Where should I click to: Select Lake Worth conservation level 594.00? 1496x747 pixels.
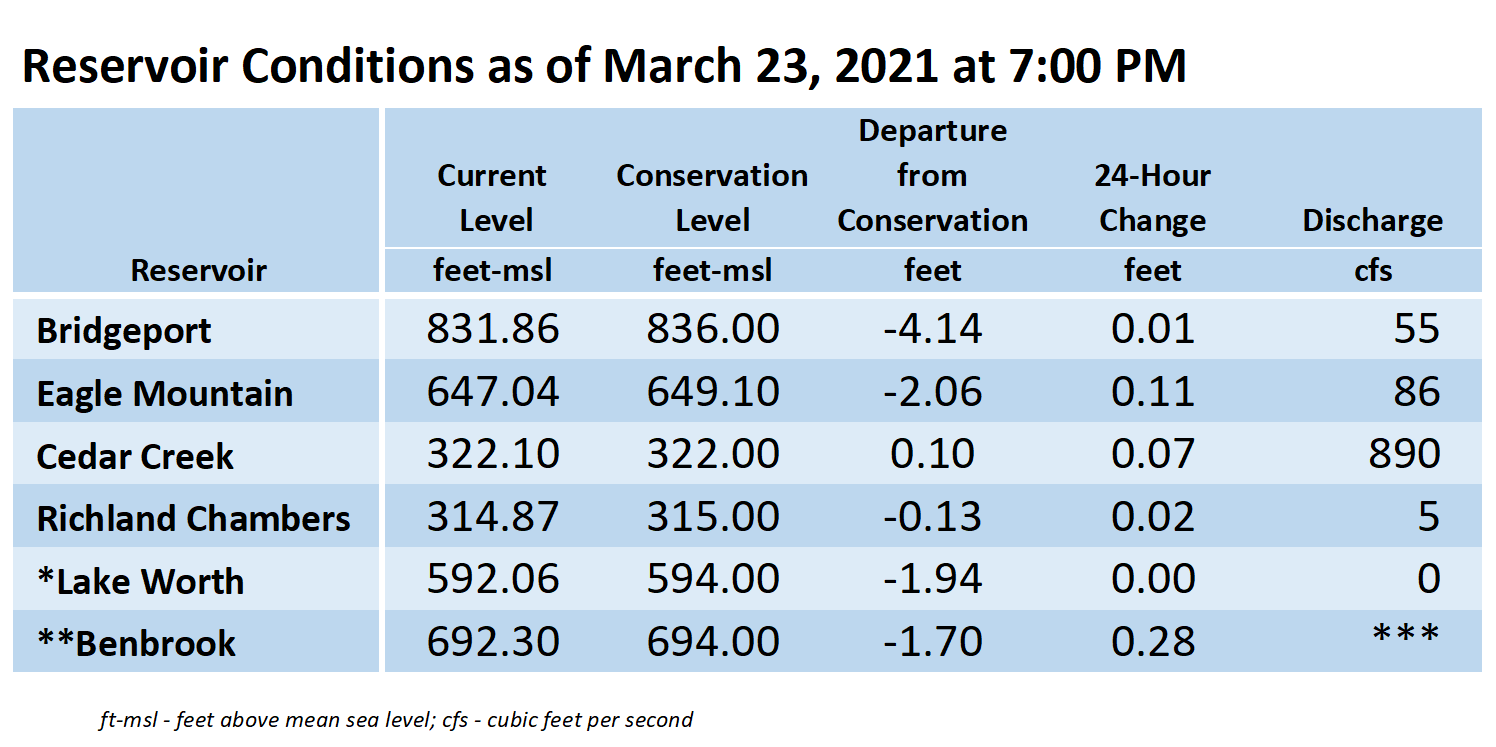[x=712, y=579]
